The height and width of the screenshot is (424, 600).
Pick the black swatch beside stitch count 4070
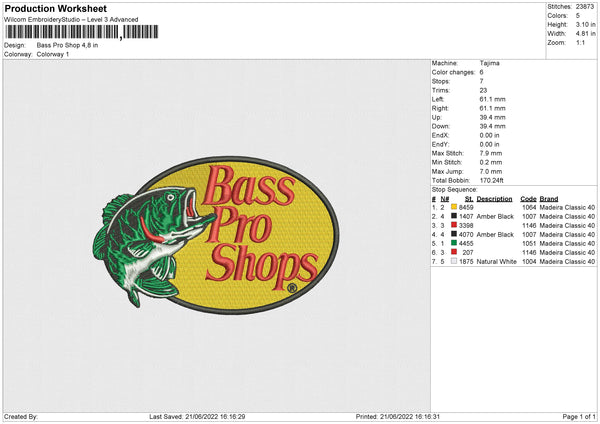[x=454, y=234]
